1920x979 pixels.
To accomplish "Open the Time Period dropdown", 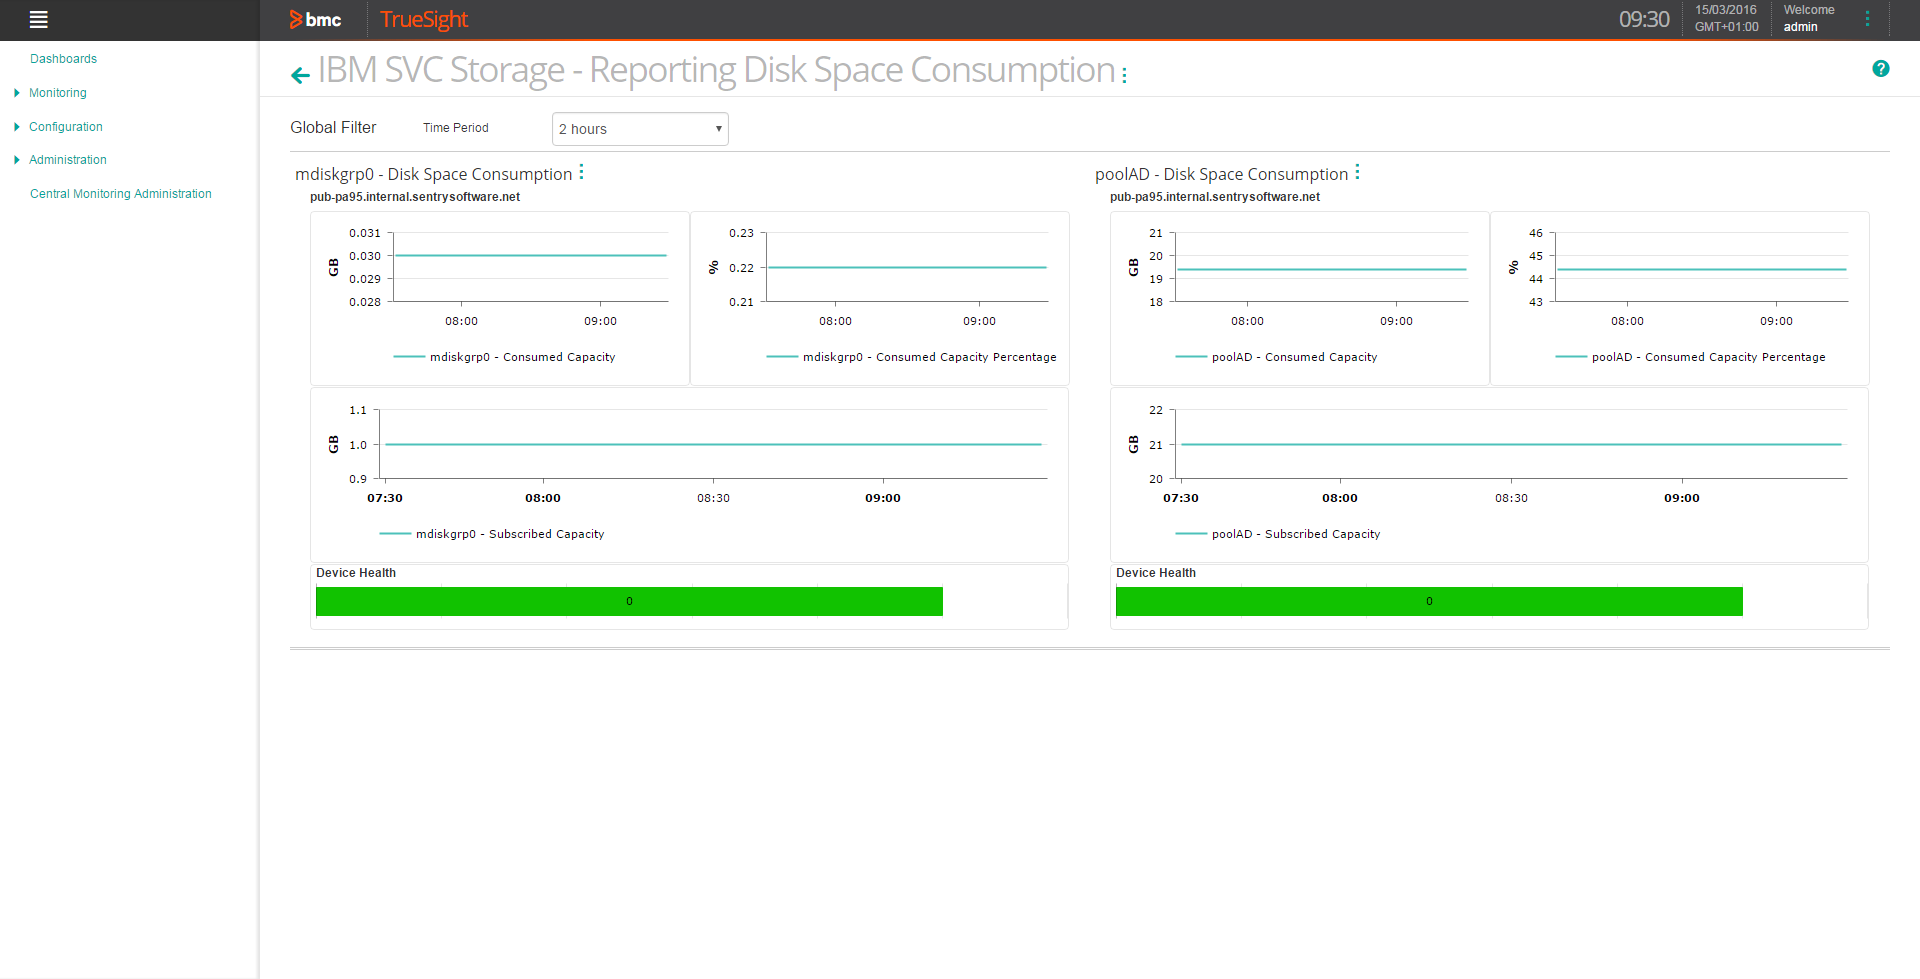I will click(x=640, y=129).
